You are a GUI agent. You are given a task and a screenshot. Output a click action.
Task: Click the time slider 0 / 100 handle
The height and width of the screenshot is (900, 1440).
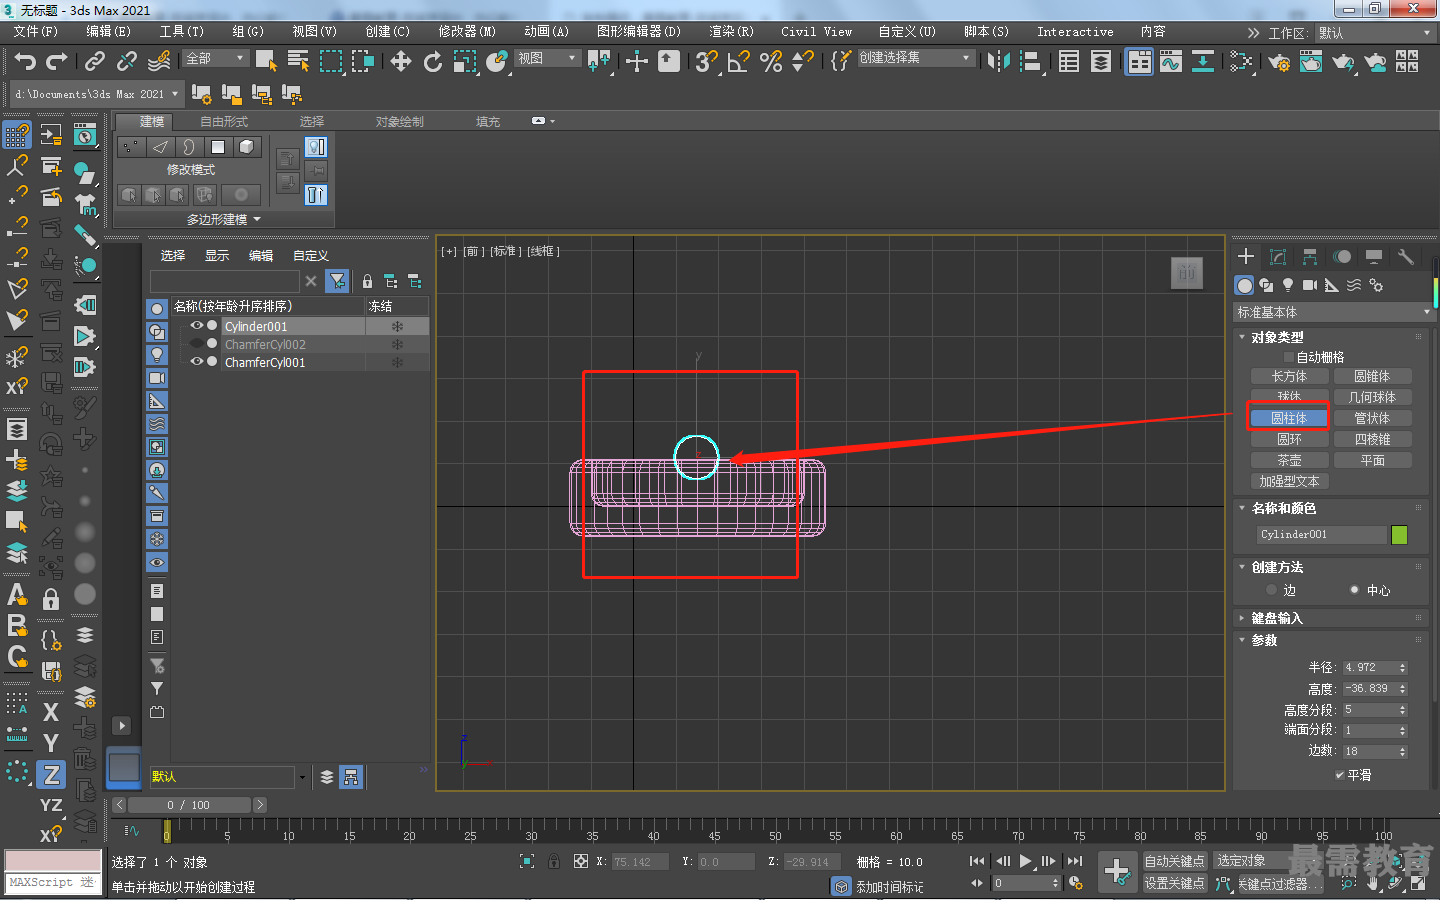189,805
